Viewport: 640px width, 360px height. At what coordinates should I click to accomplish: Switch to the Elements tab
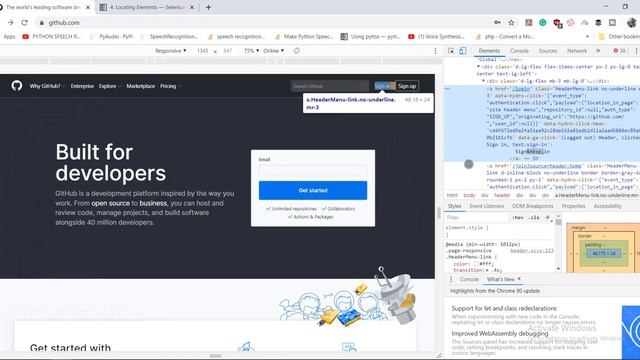click(489, 51)
